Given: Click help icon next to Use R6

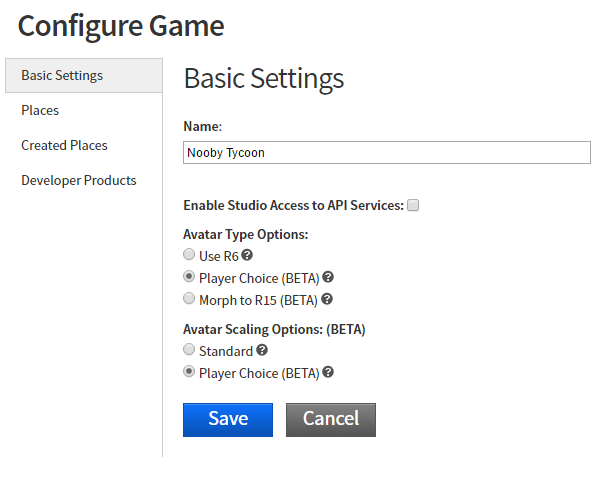Looking at the screenshot, I should (x=247, y=256).
